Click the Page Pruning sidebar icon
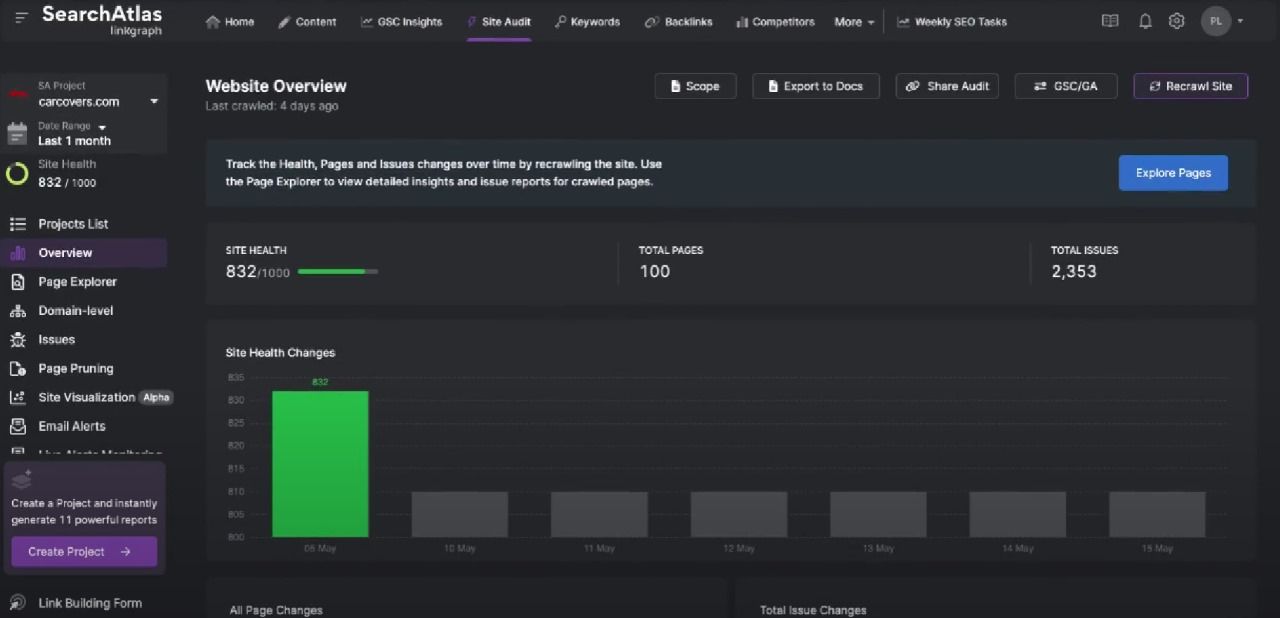 click(17, 369)
